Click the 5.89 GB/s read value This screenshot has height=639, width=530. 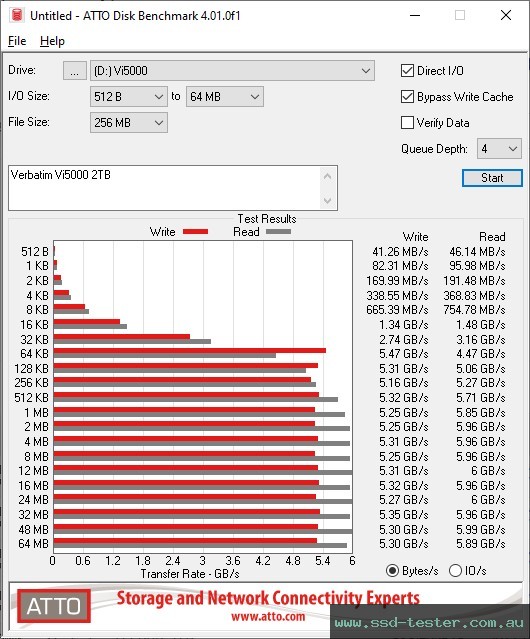(x=481, y=544)
